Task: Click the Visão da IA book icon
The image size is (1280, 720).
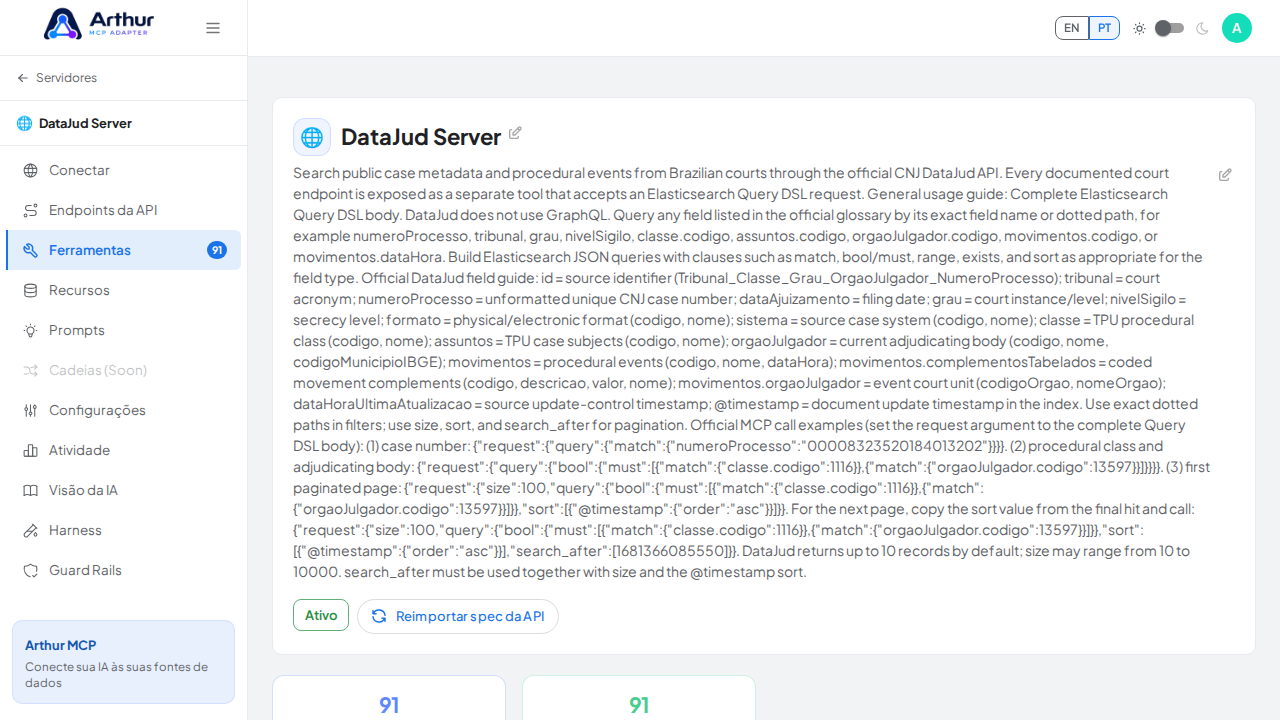Action: (x=31, y=490)
